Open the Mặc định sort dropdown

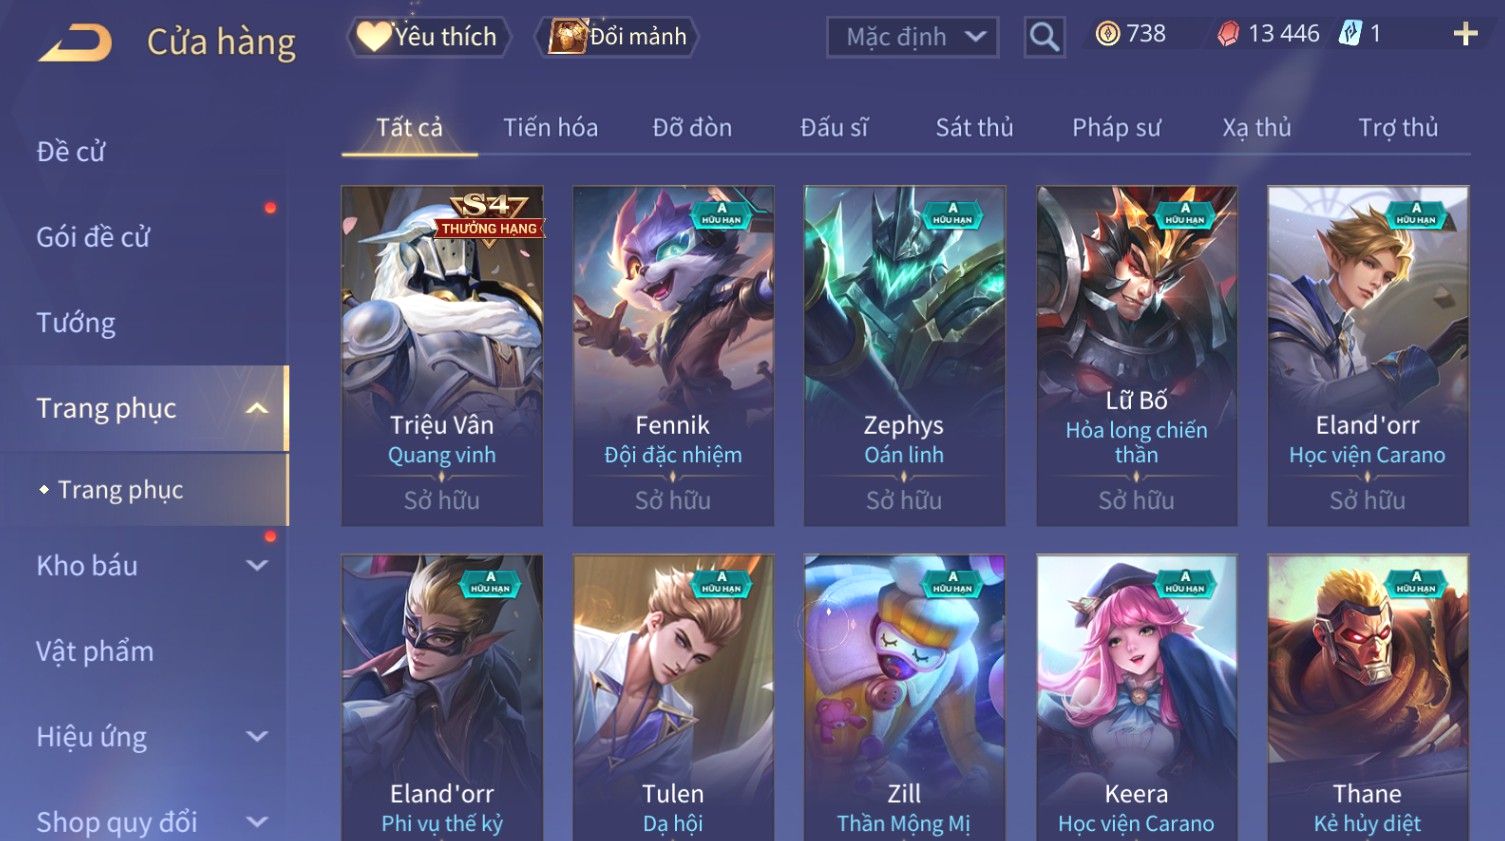[x=912, y=37]
